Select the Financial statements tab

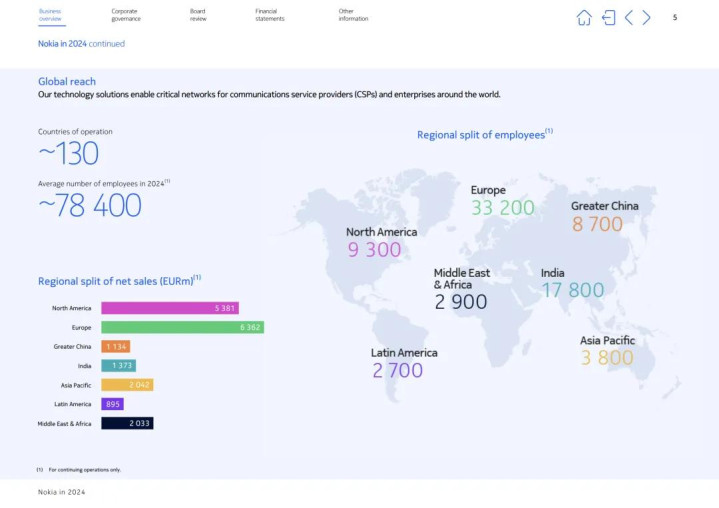[x=269, y=15]
